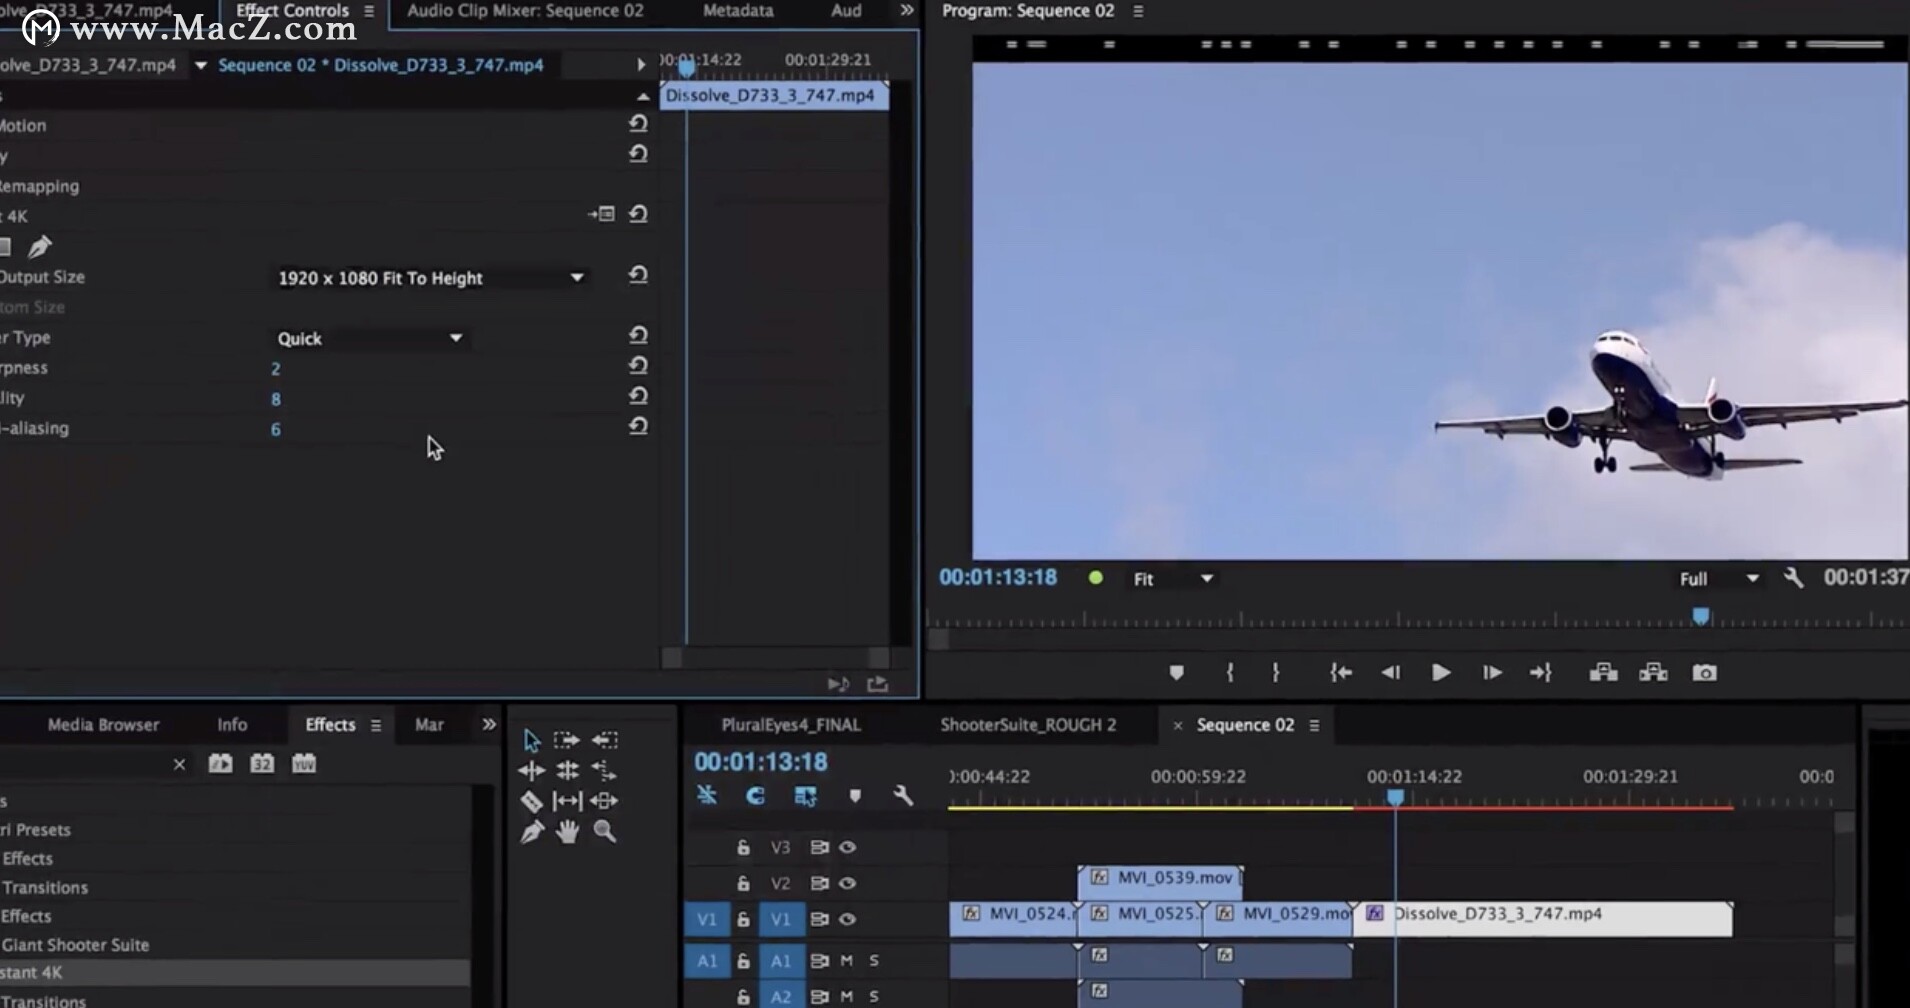1910x1008 pixels.
Task: Toggle V2 track visibility eye
Action: [847, 883]
